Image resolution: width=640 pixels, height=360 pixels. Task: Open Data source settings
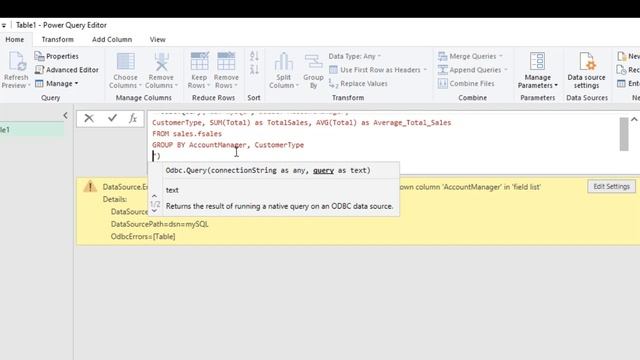[x=587, y=70]
